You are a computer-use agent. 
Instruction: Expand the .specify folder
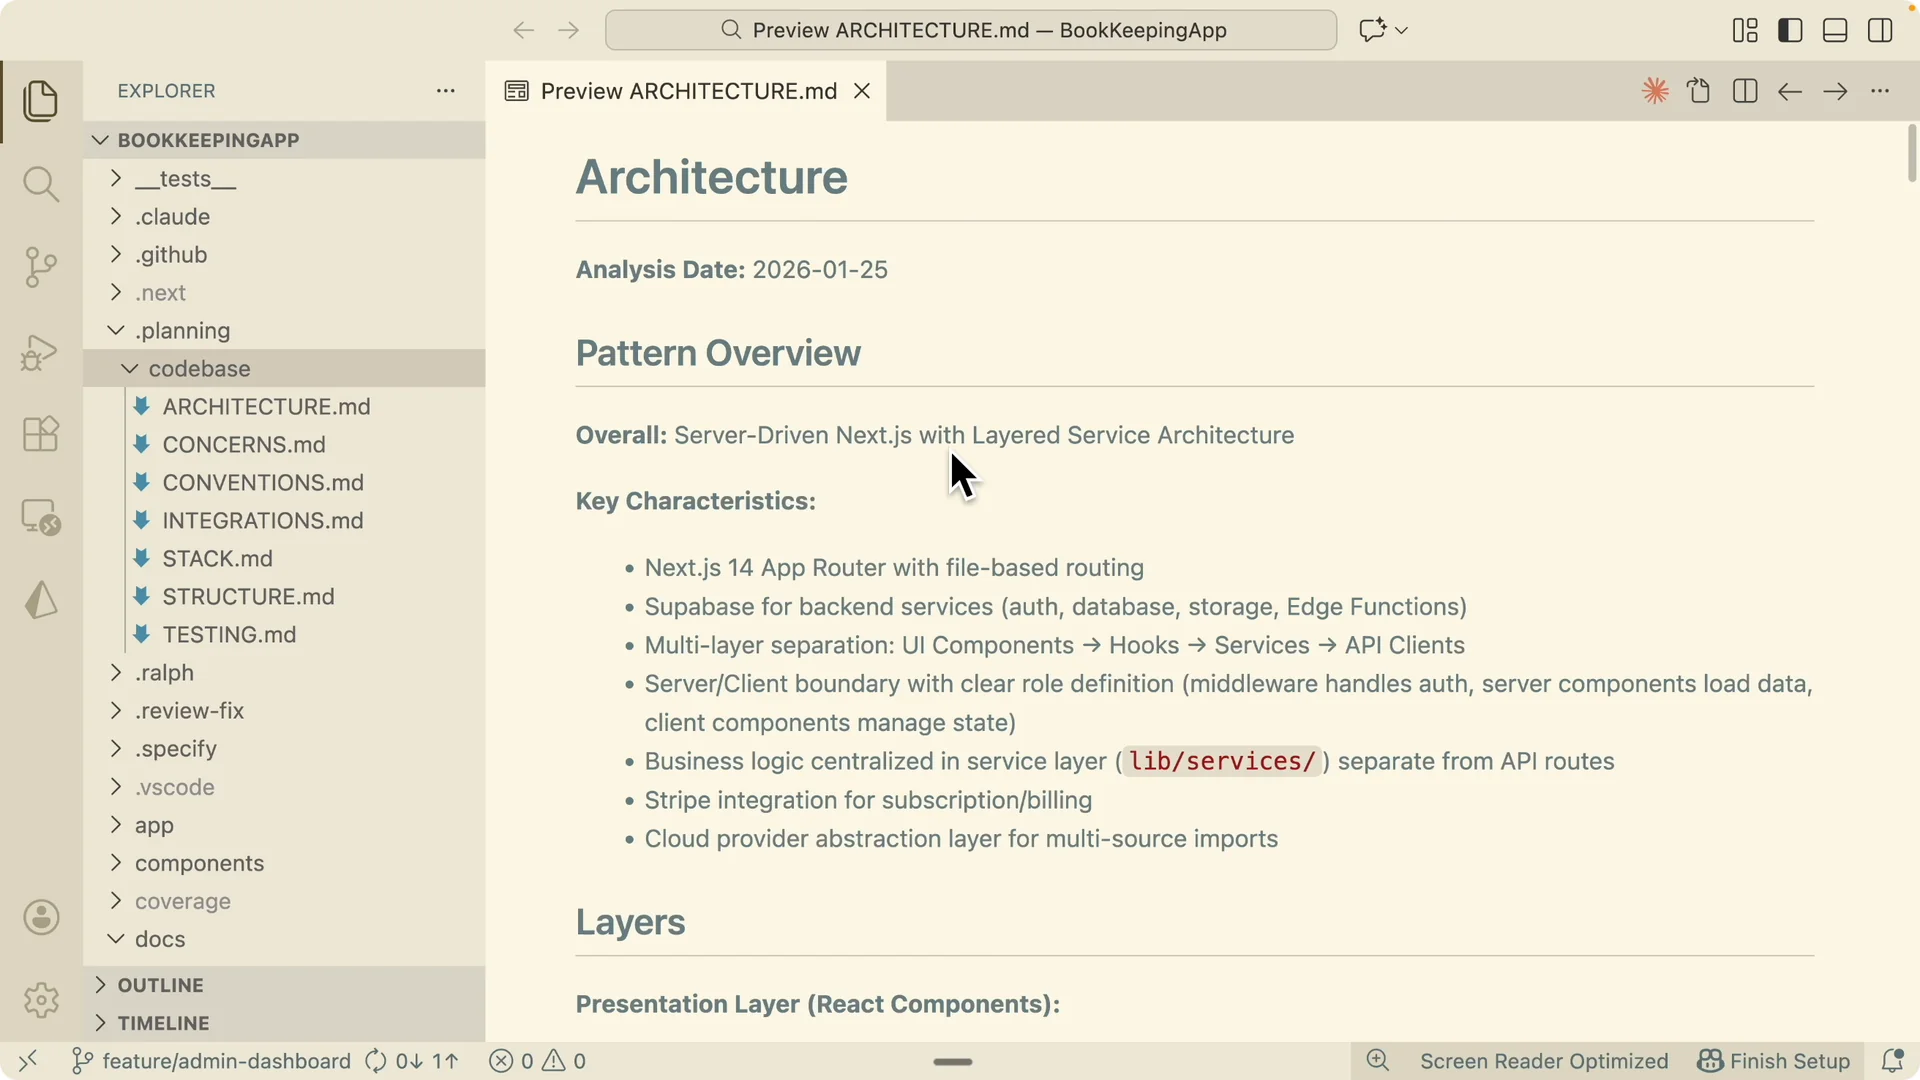(x=284, y=749)
